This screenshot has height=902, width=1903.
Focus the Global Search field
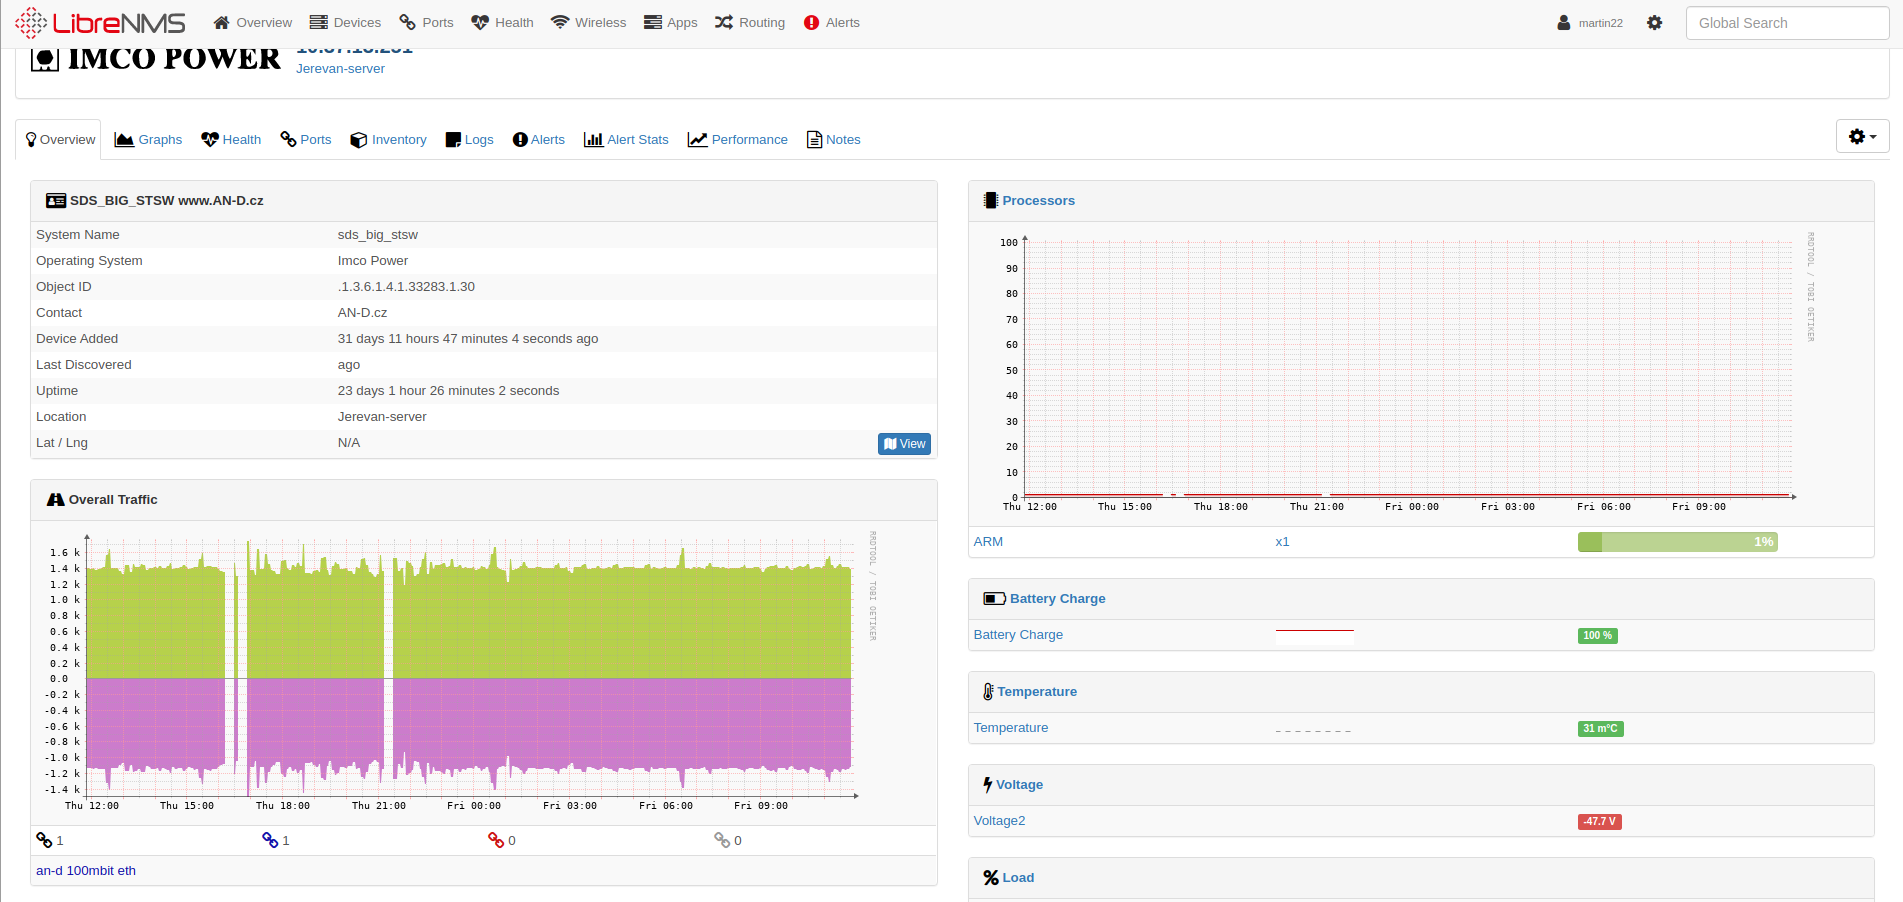pyautogui.click(x=1787, y=23)
